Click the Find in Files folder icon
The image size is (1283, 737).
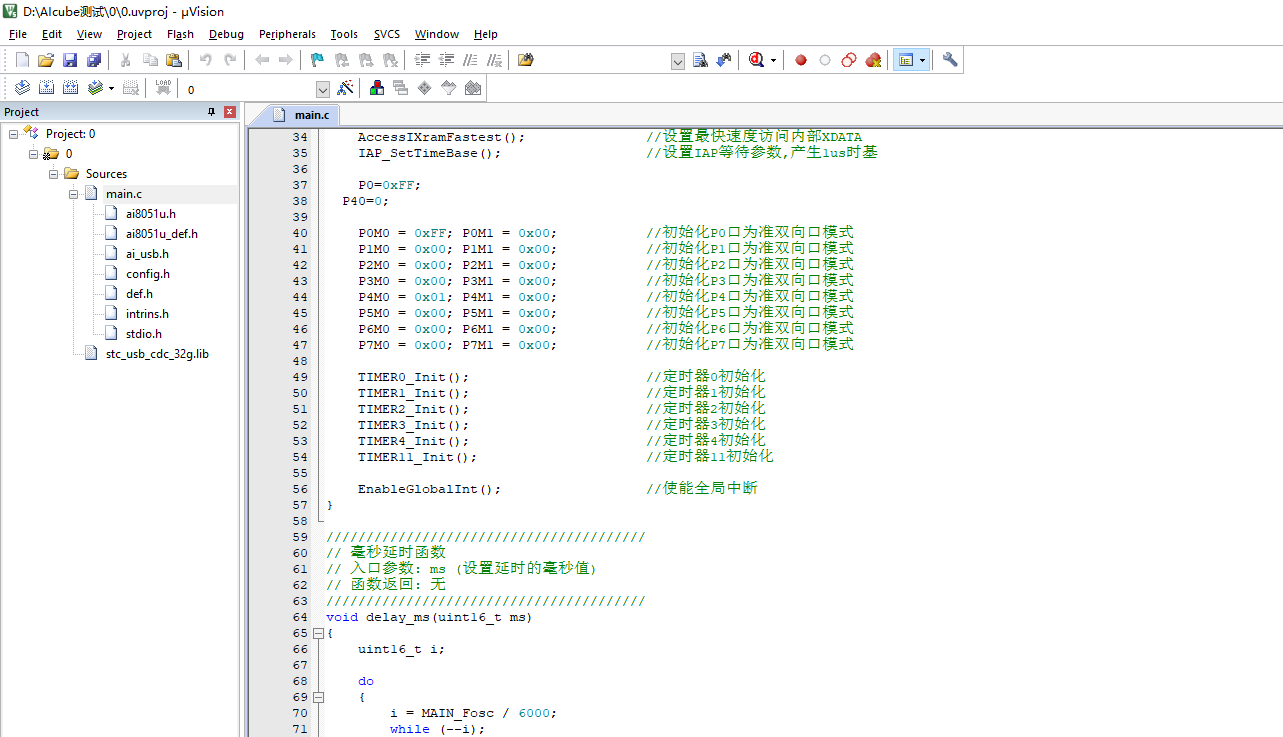pyautogui.click(x=526, y=60)
